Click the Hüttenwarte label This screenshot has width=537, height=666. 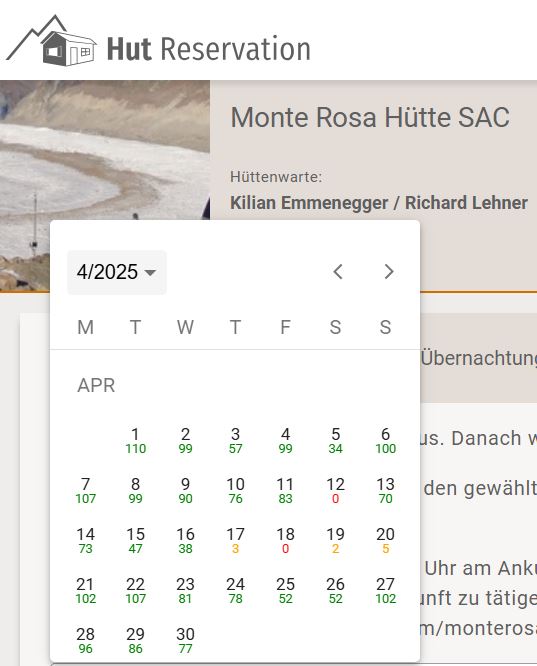click(276, 177)
